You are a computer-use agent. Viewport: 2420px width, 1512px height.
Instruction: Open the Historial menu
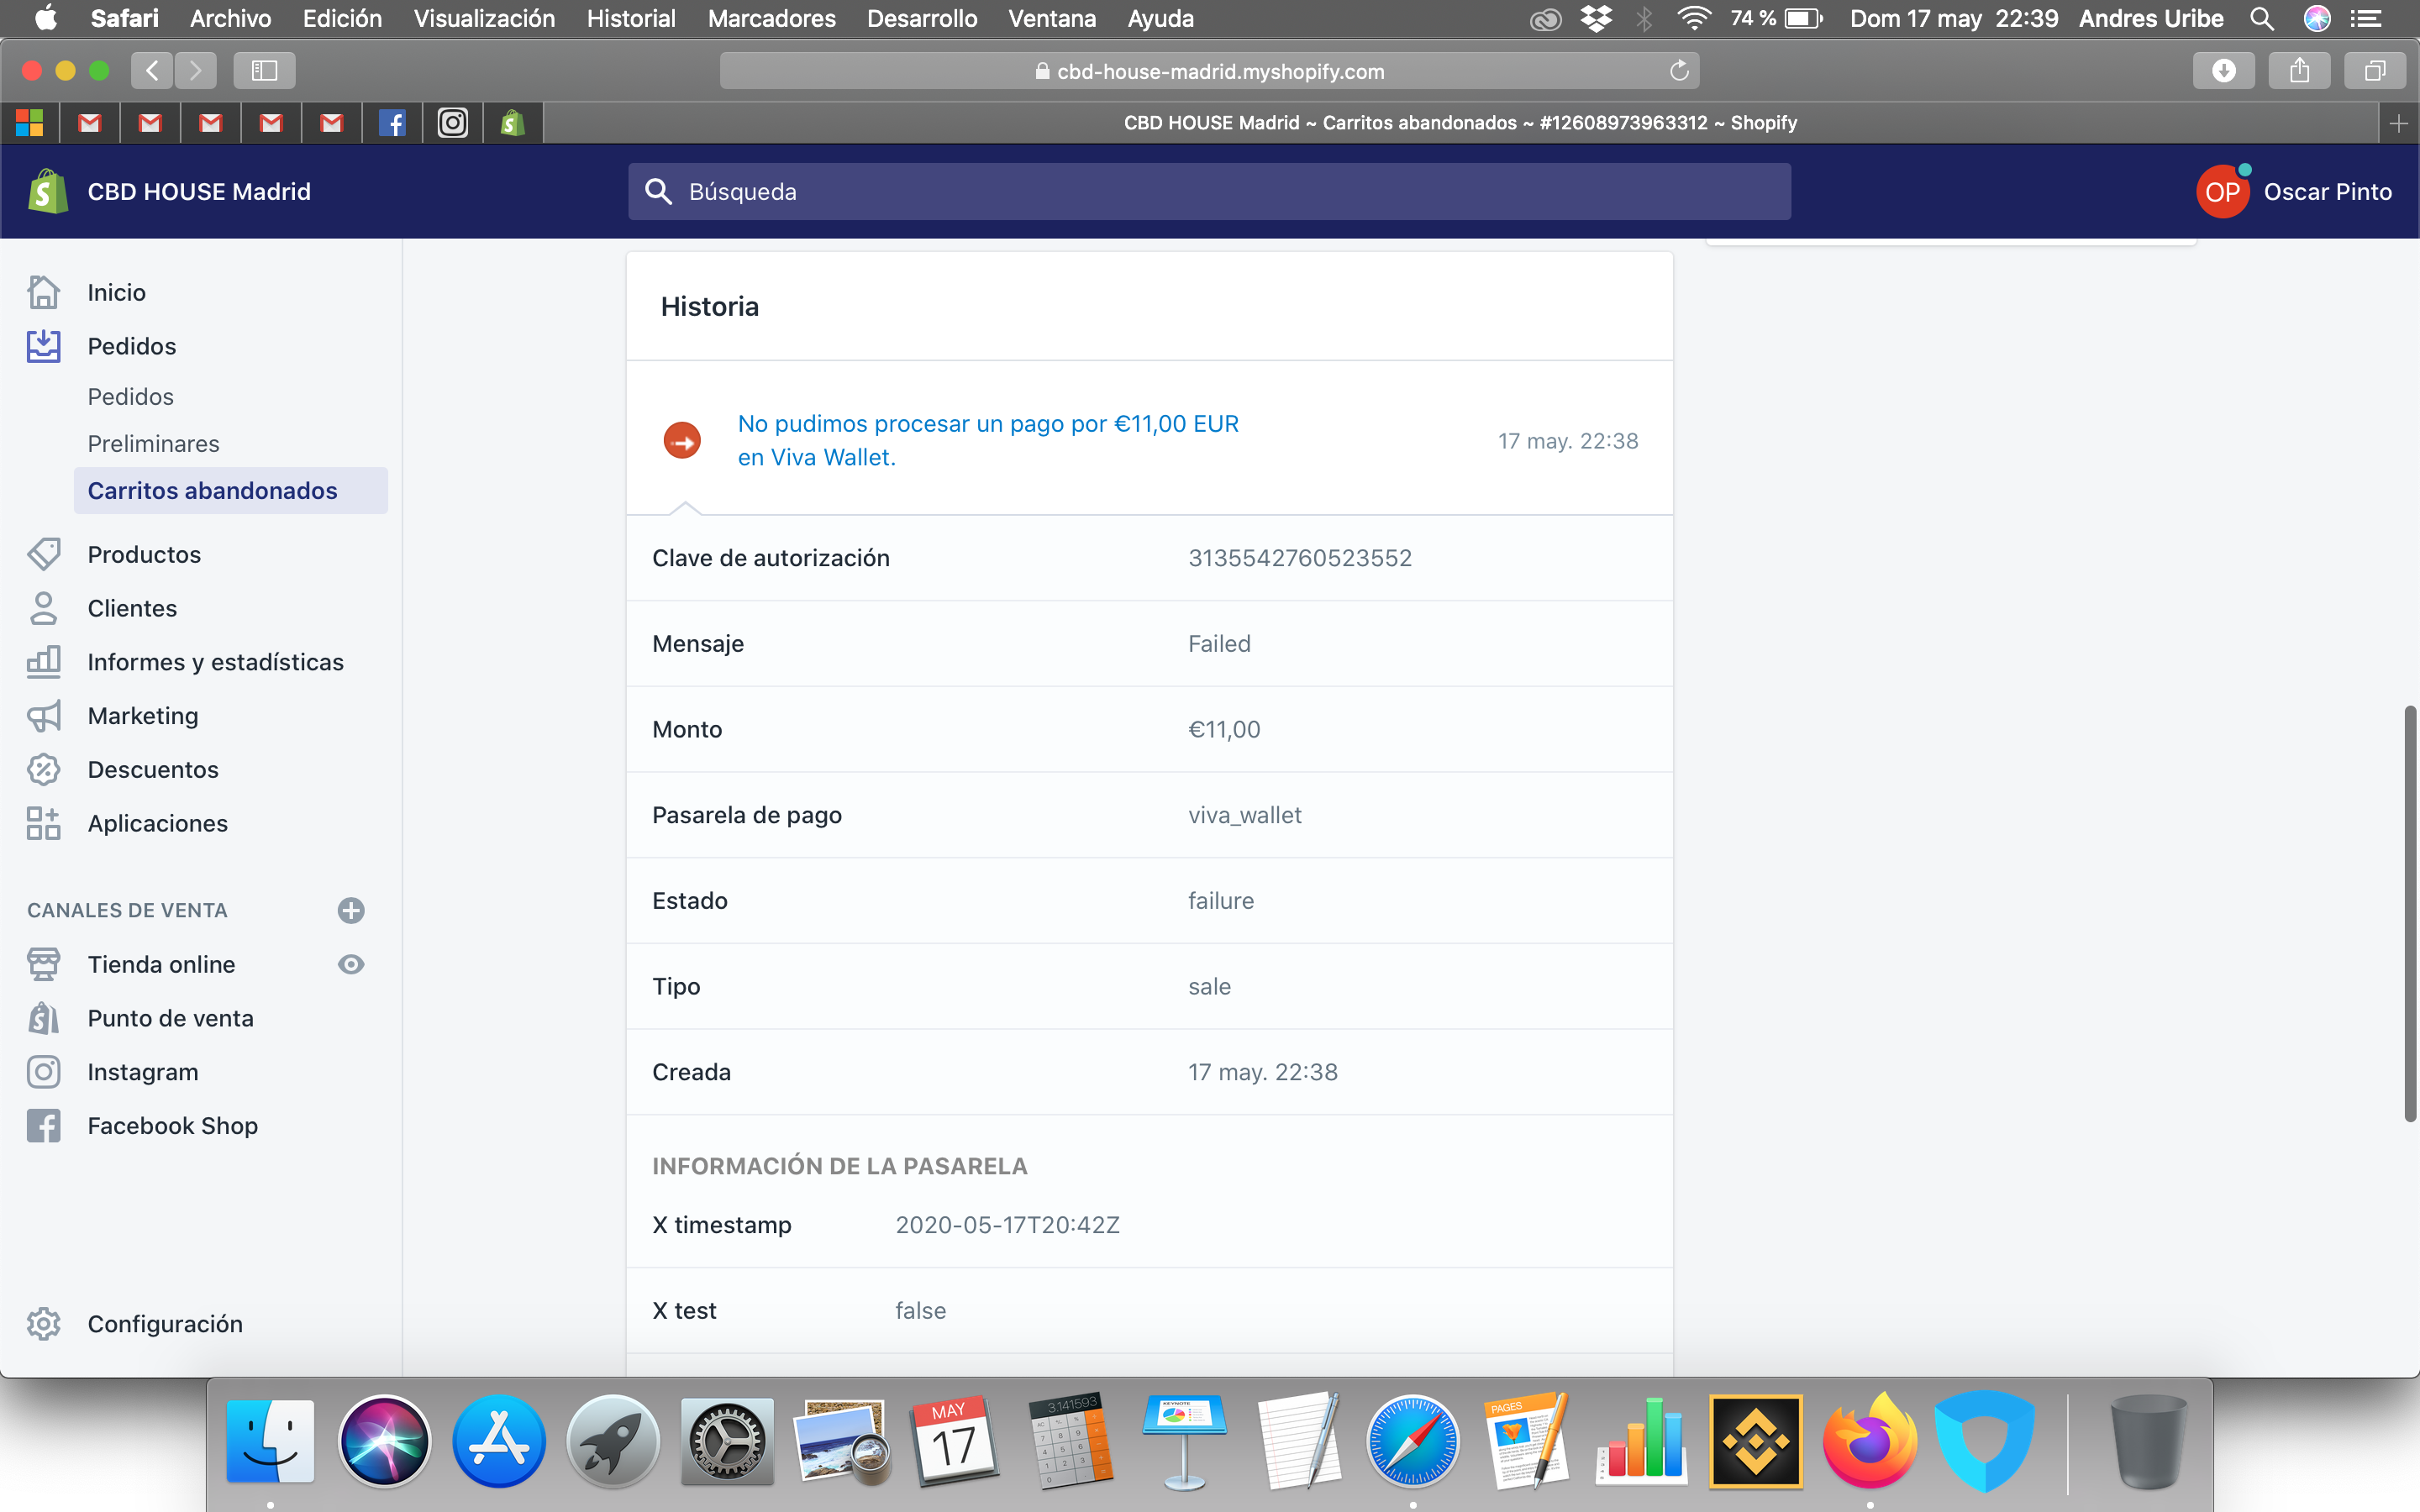click(x=630, y=19)
